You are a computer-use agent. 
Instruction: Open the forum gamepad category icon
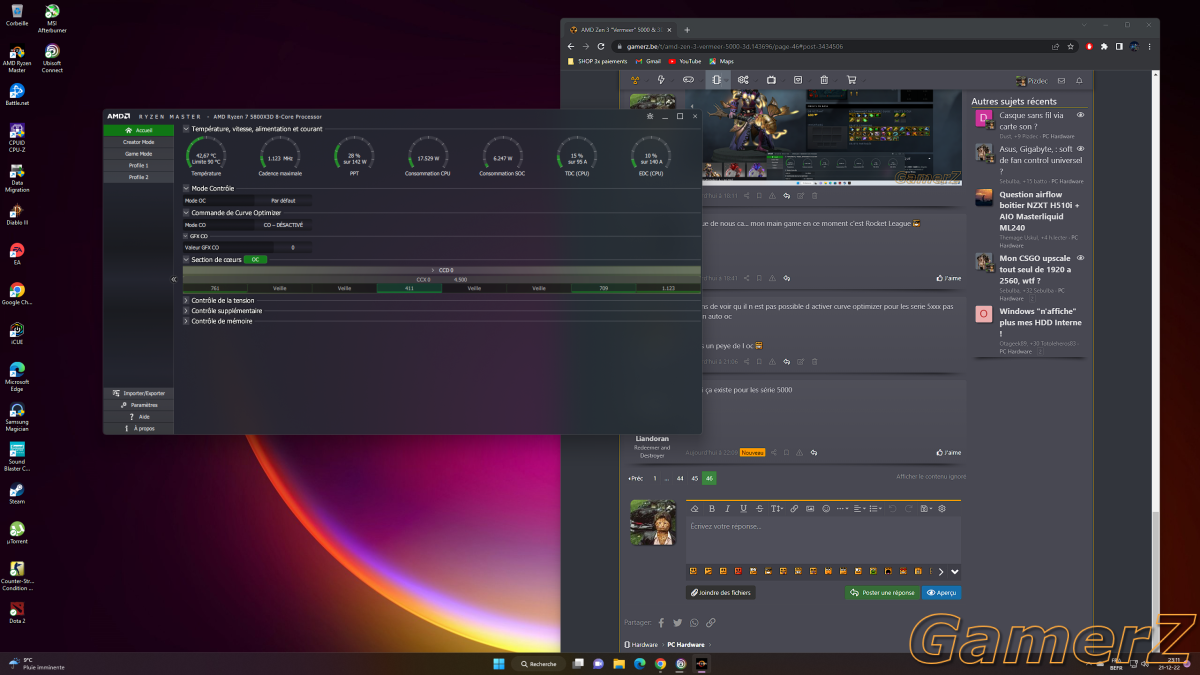(x=688, y=80)
